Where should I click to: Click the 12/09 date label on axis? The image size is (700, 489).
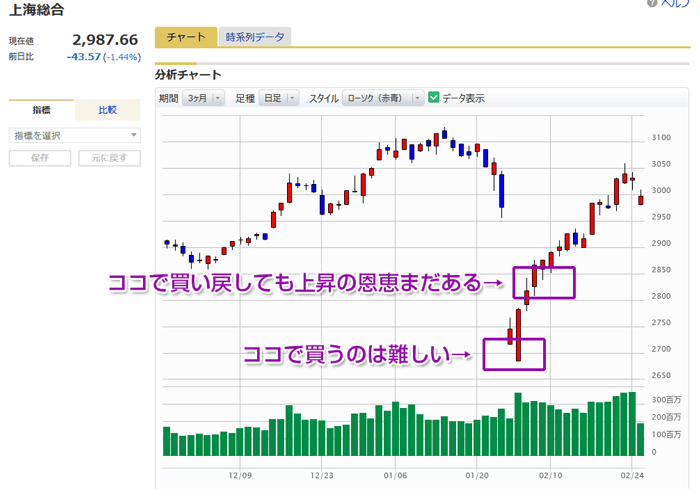pos(240,476)
